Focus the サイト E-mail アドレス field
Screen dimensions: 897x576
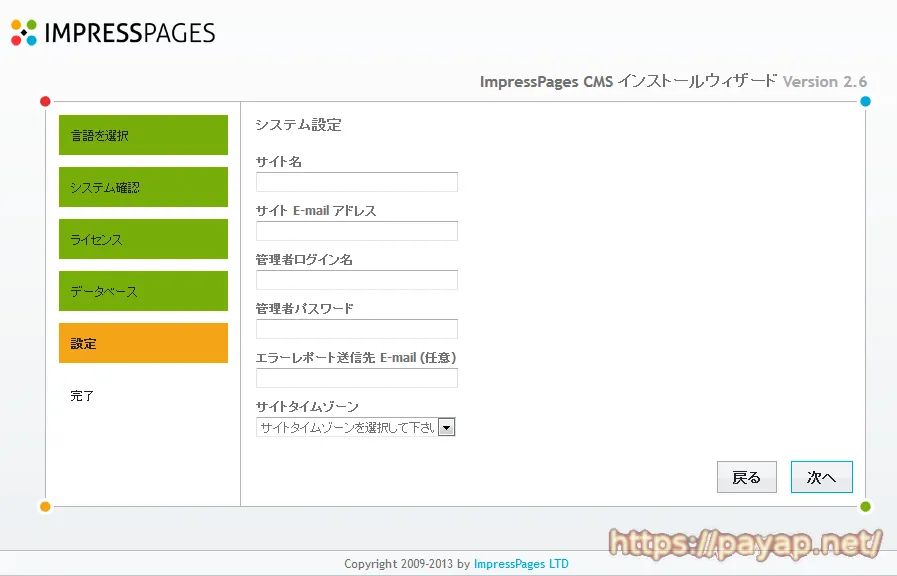click(x=355, y=230)
